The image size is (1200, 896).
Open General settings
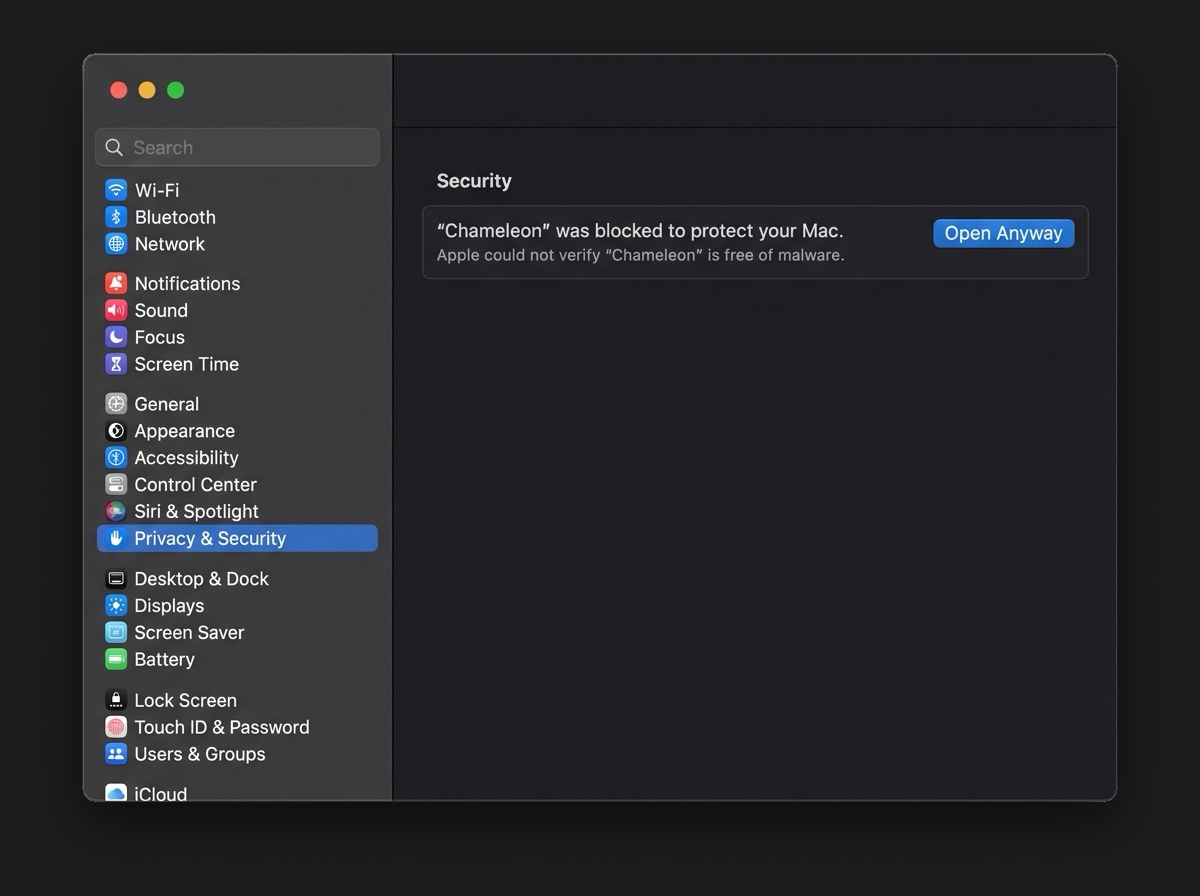(x=167, y=404)
